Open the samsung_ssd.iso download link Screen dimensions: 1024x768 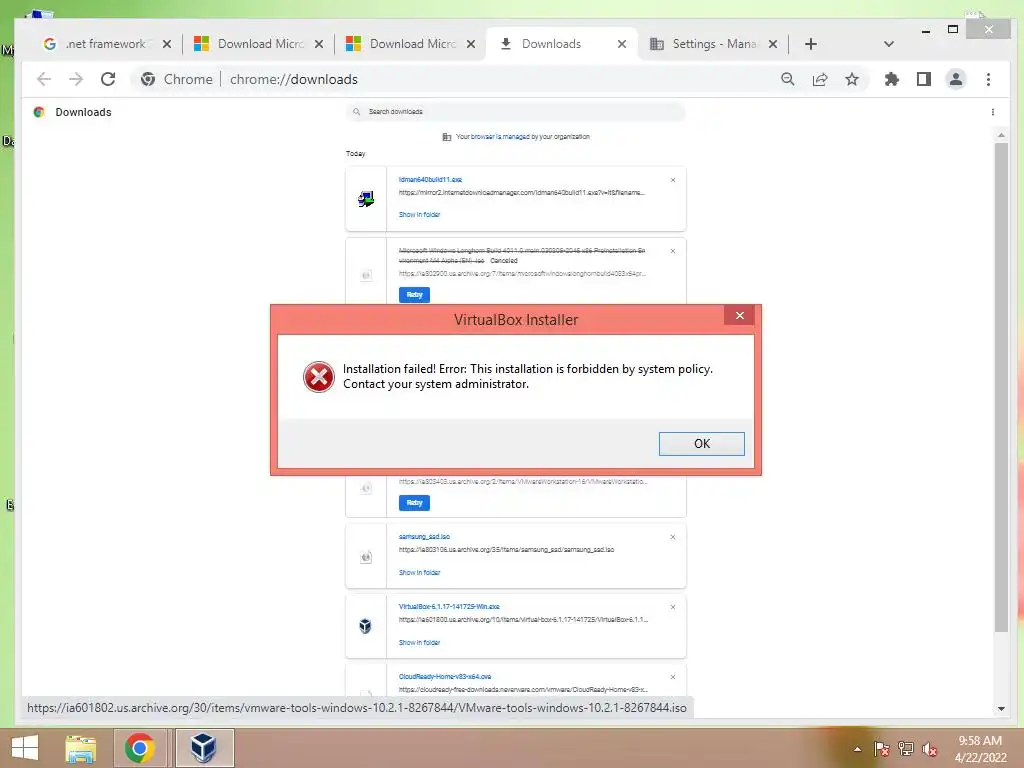pyautogui.click(x=424, y=536)
